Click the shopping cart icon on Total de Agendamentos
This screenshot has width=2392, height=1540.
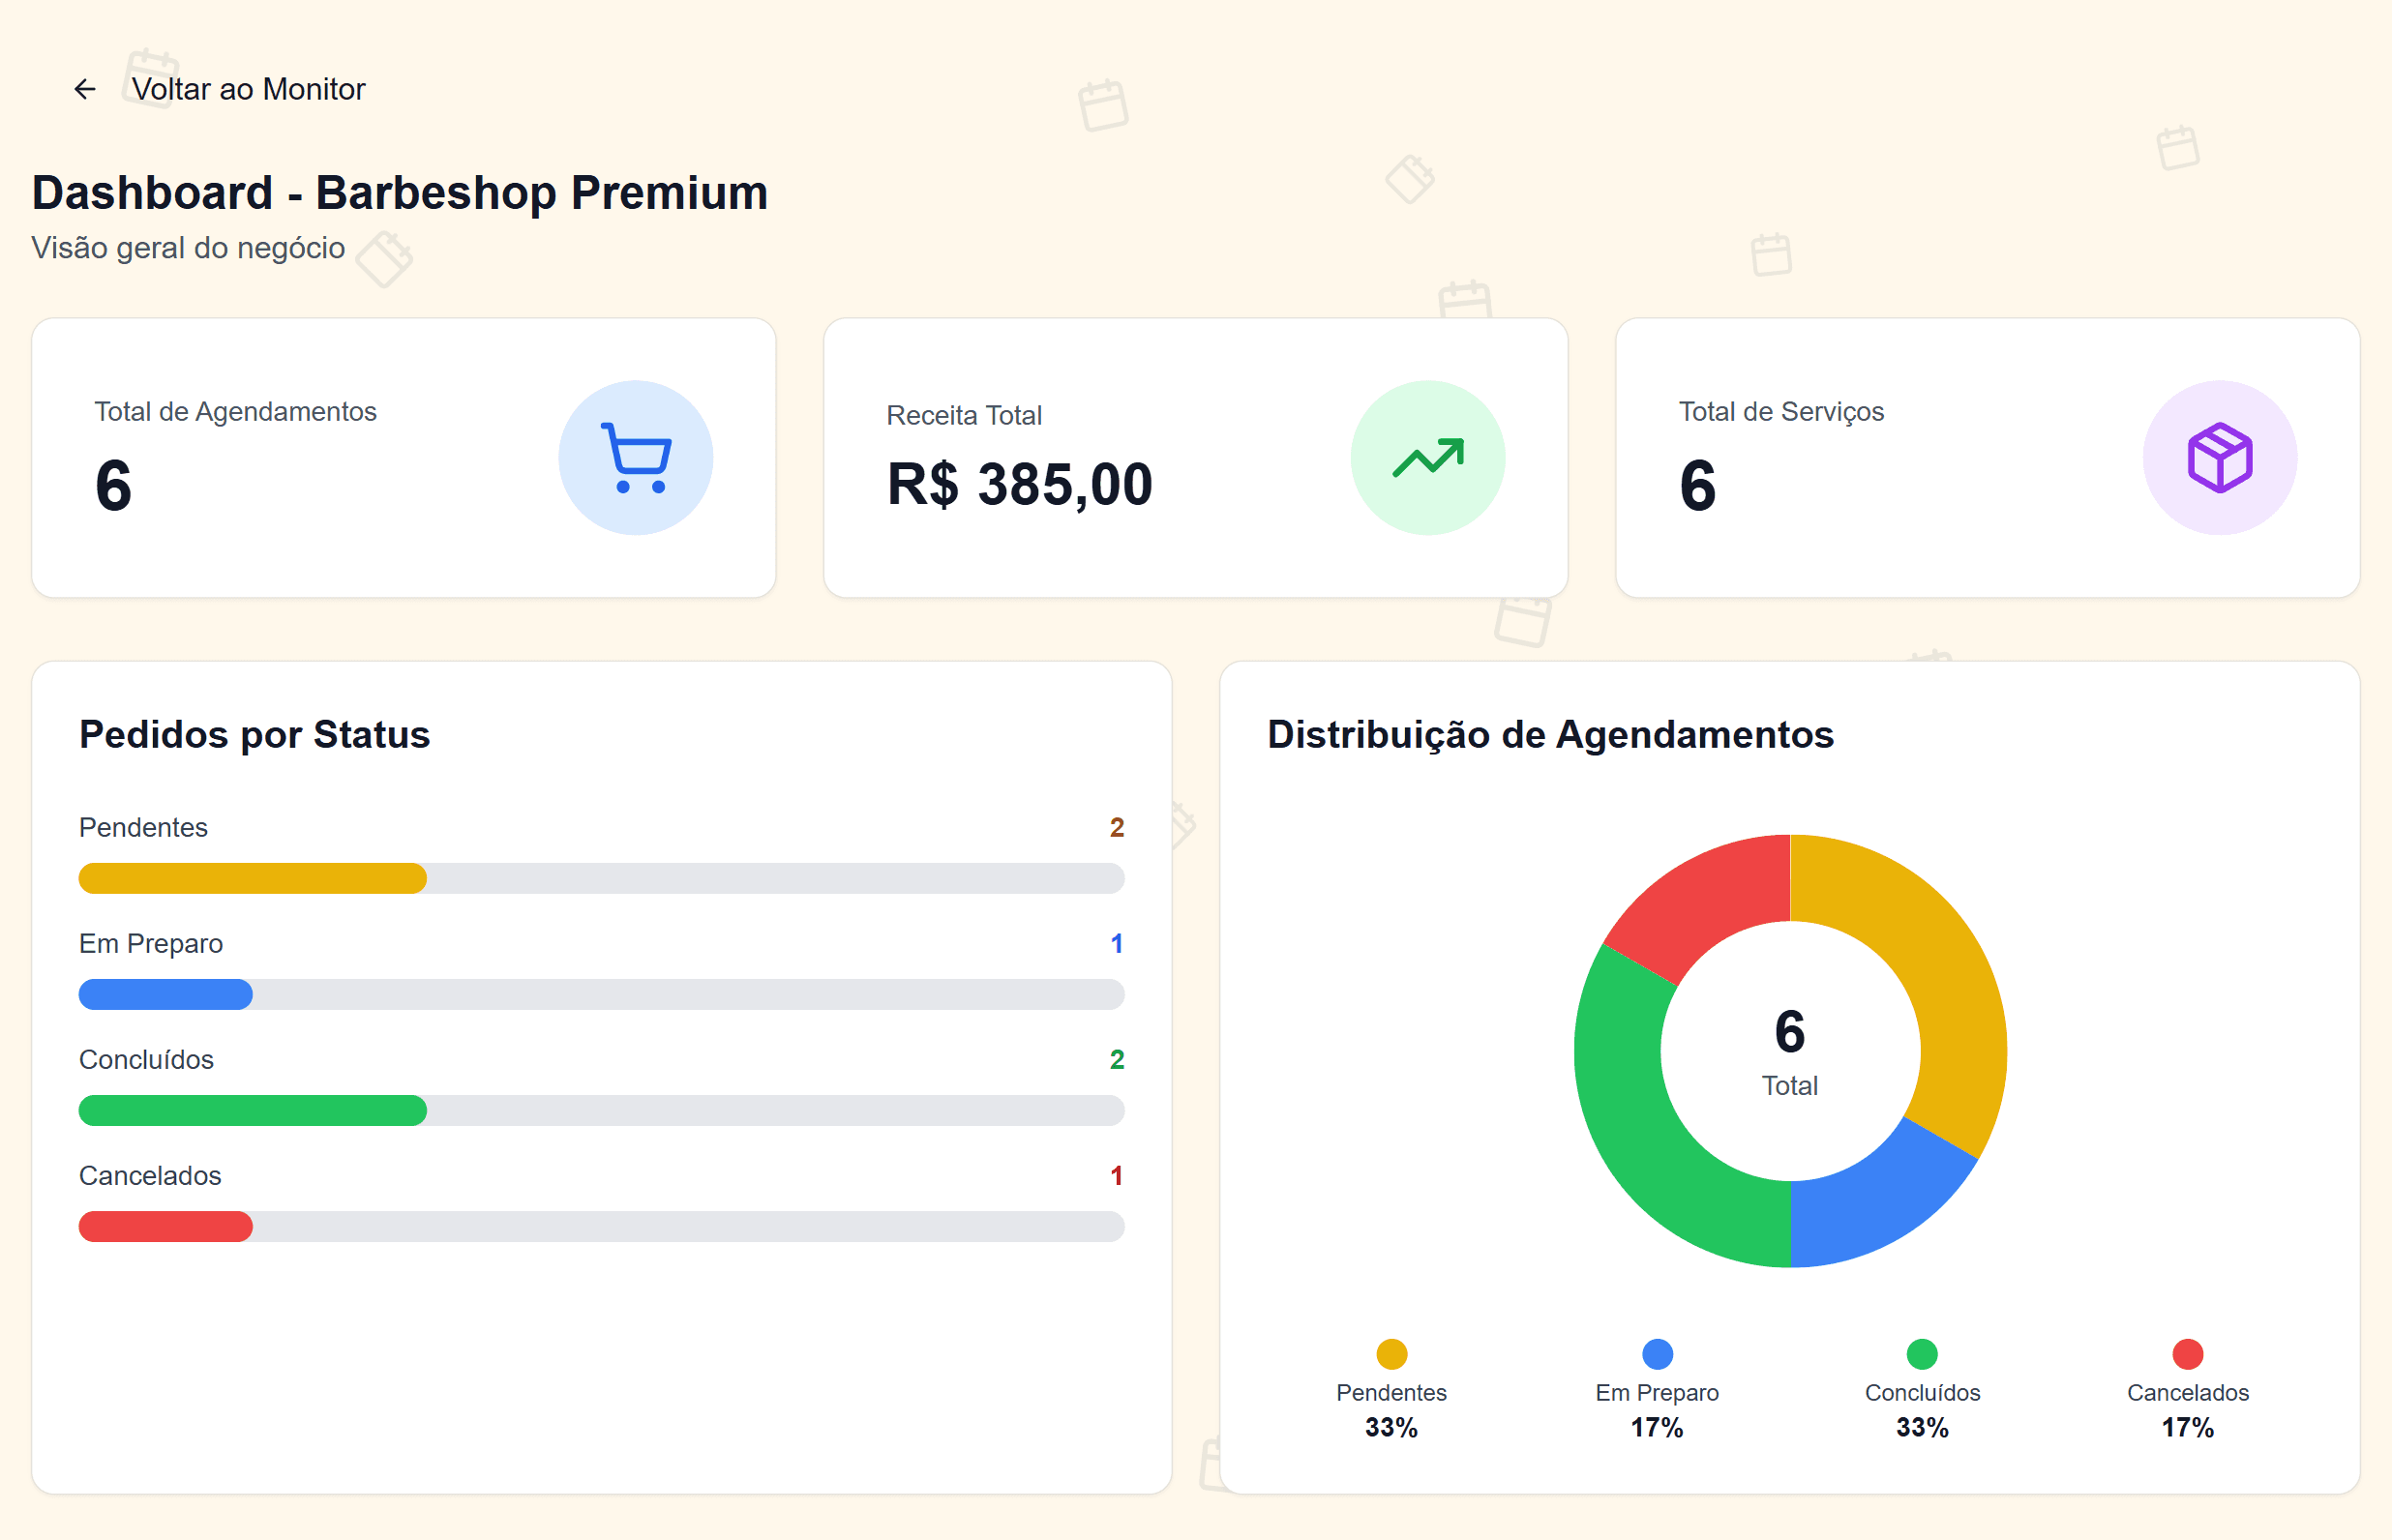(636, 457)
